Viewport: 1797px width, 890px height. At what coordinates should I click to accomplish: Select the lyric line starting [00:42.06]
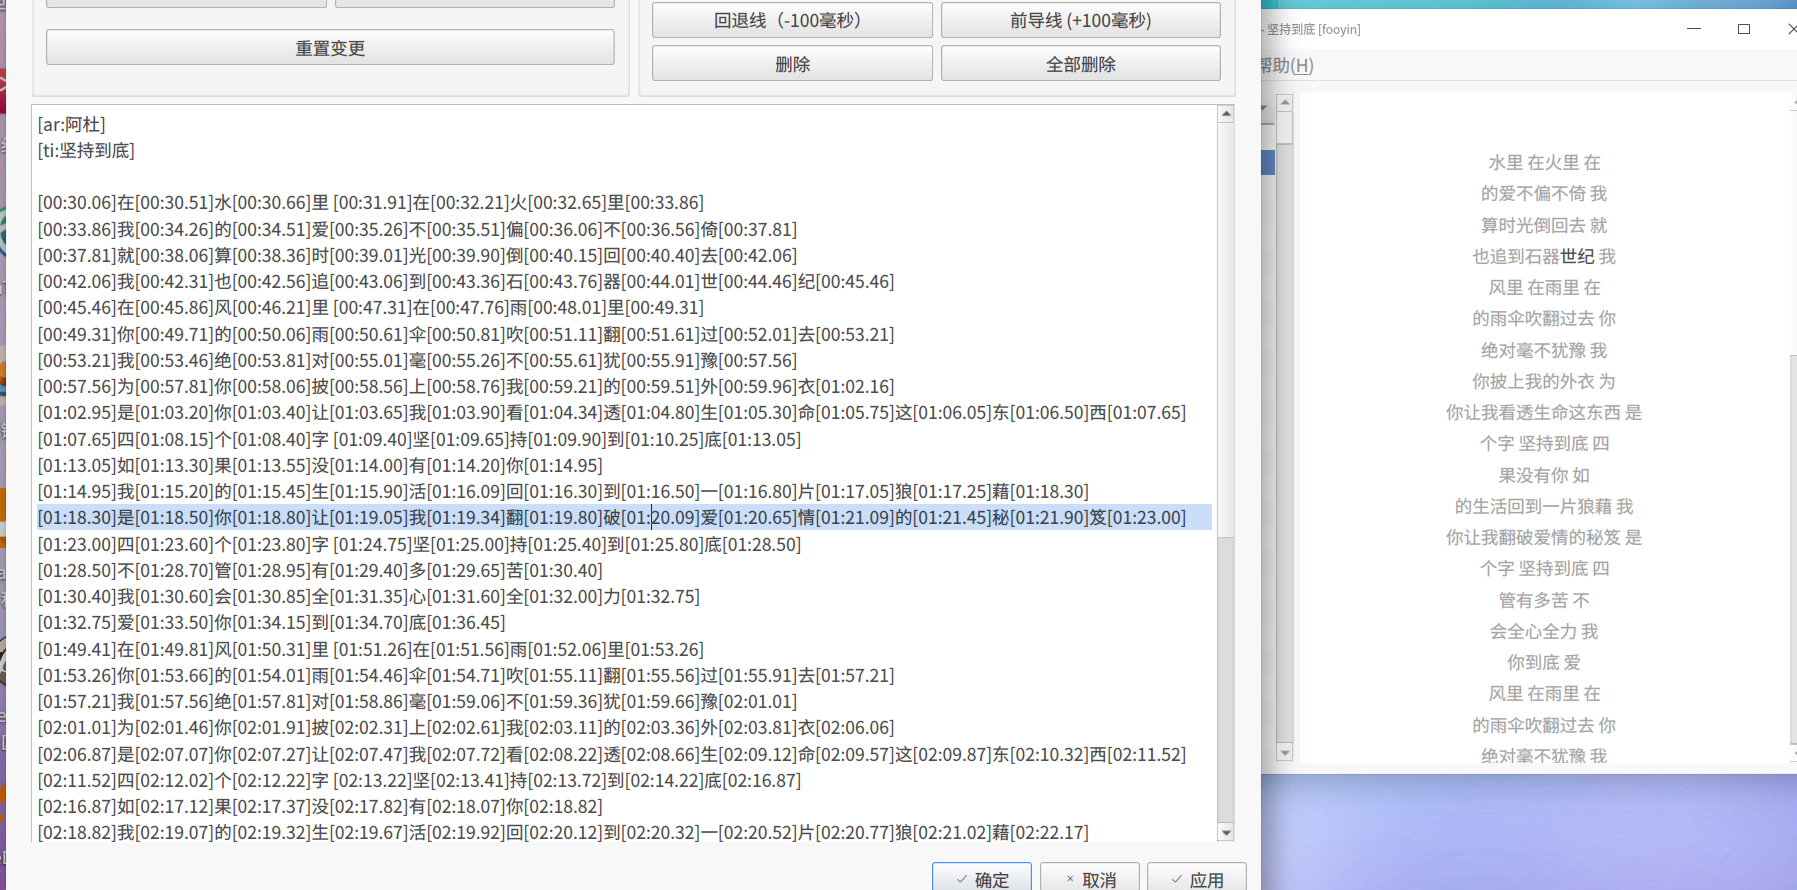(466, 281)
